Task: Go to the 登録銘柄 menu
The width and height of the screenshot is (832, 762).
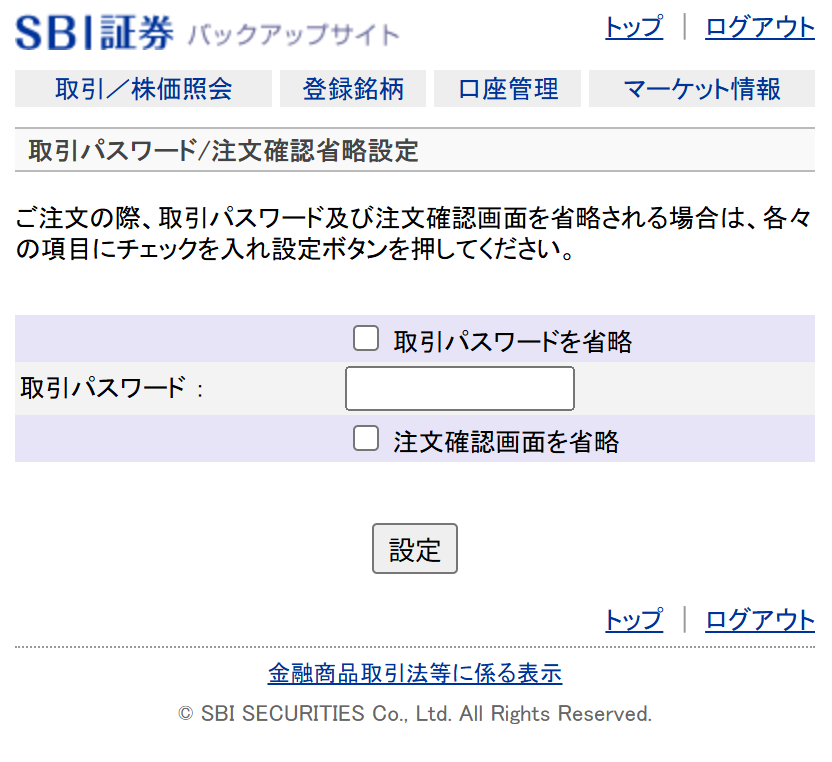Action: 353,89
